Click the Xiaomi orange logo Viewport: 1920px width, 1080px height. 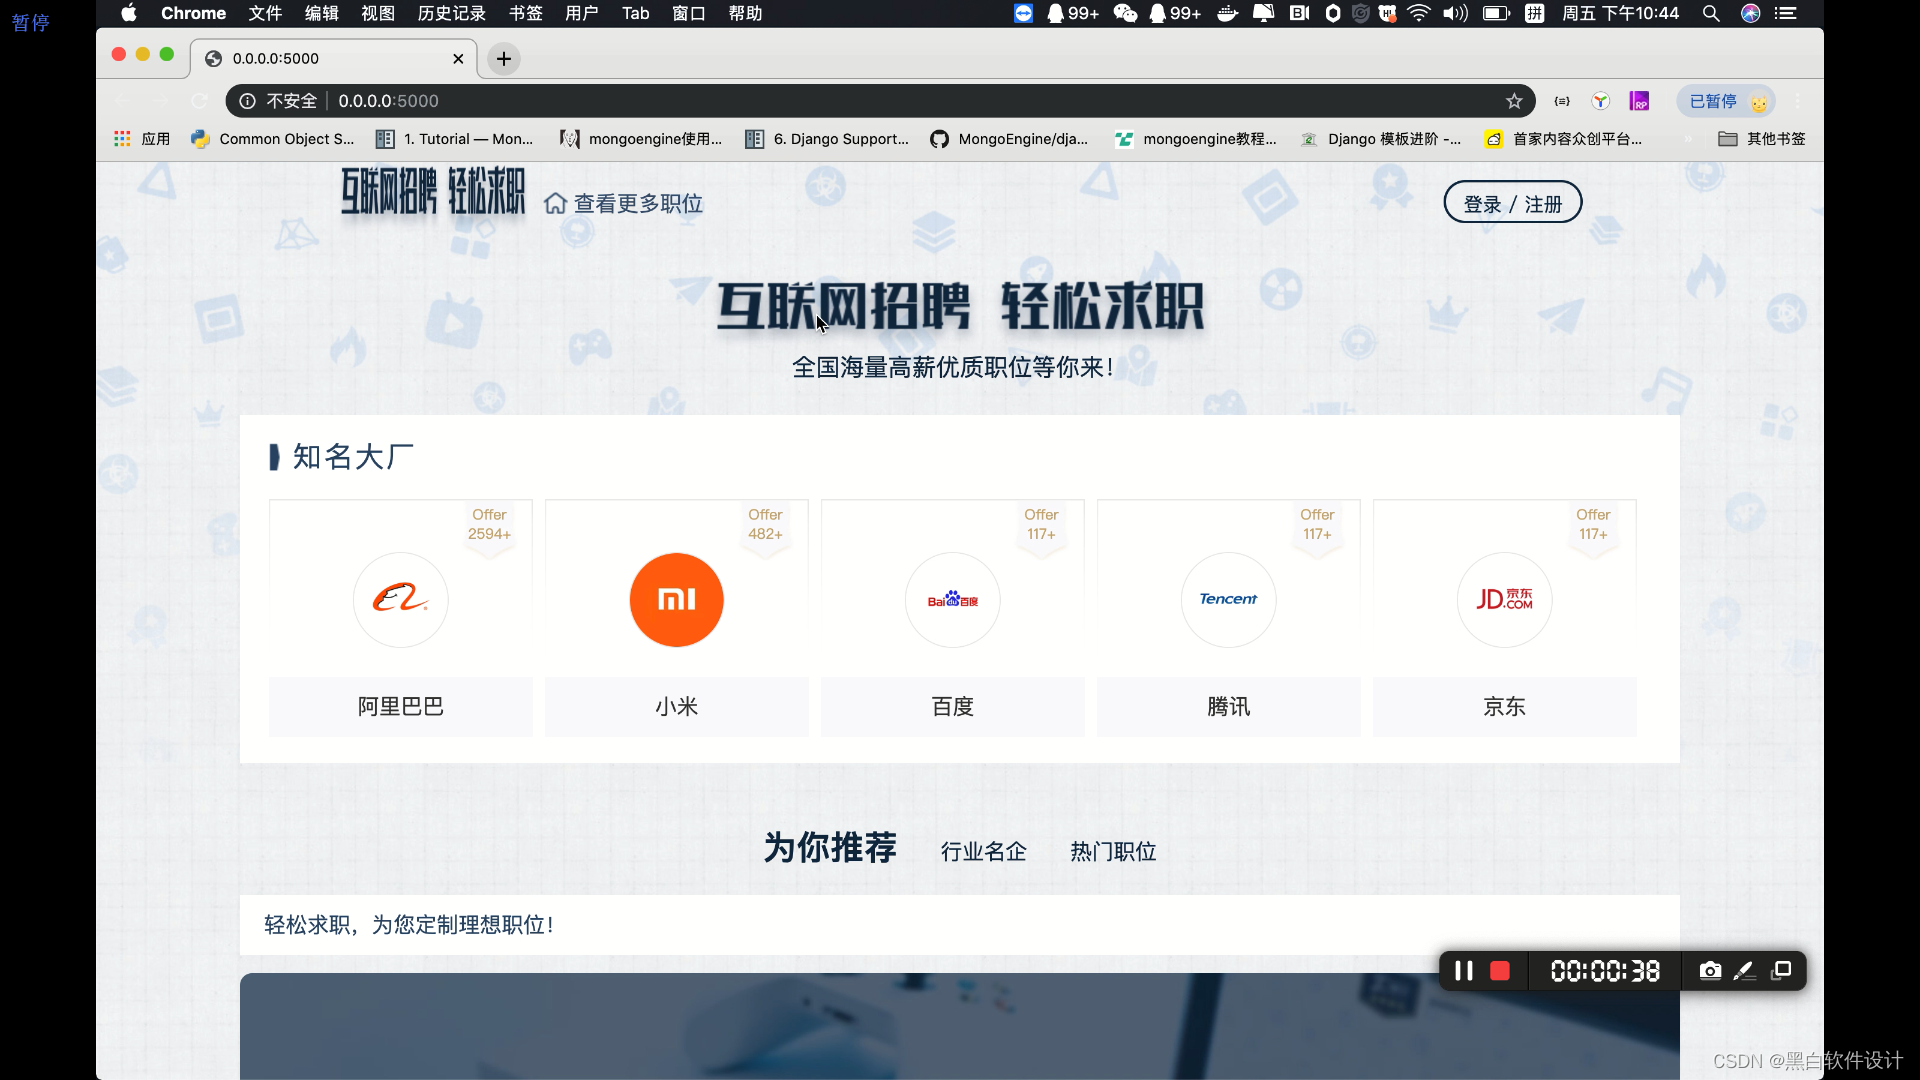676,599
